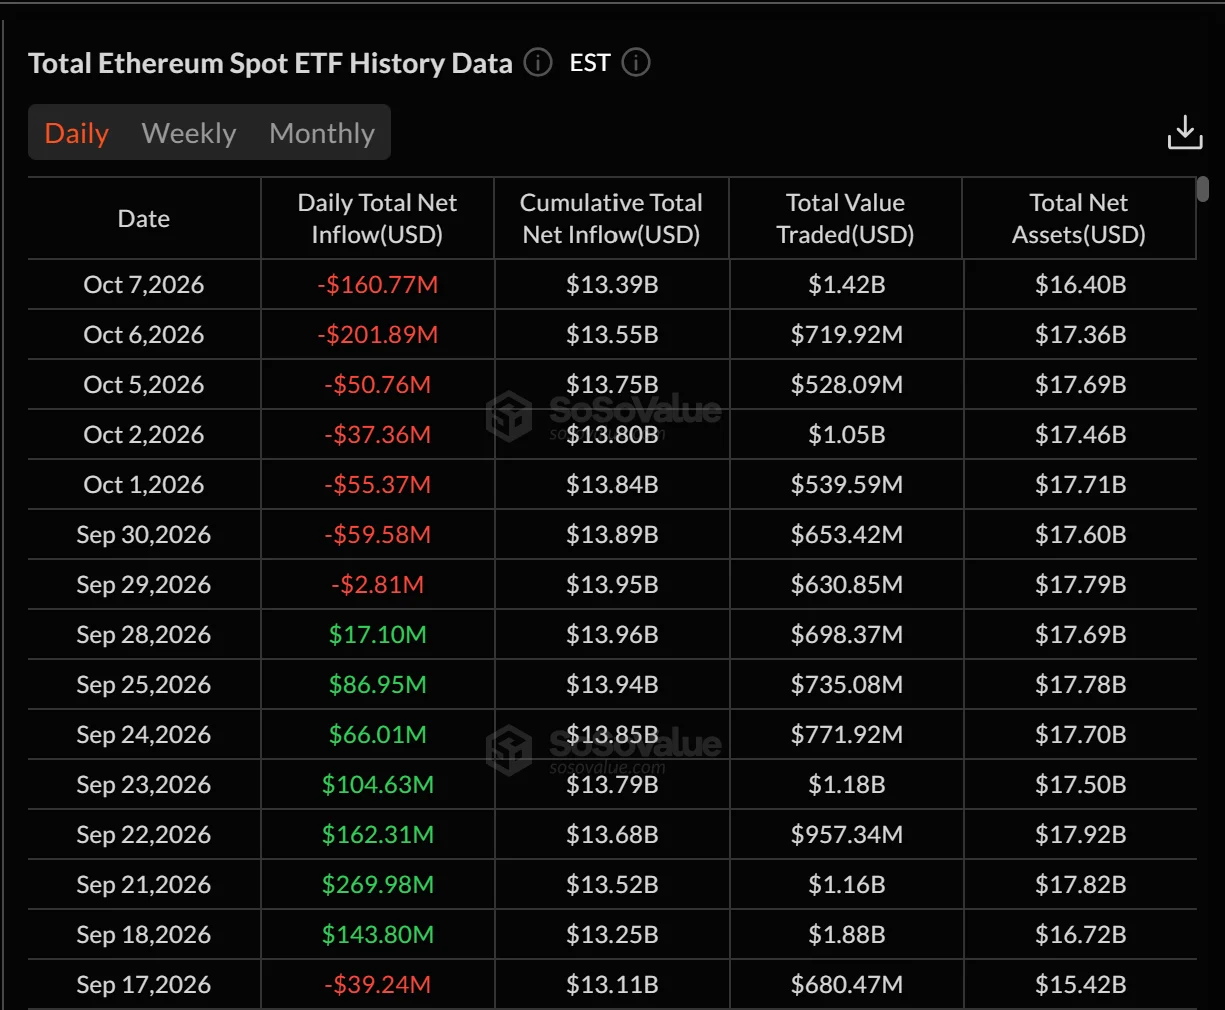Click the $1.88B value traded cell
This screenshot has width=1225, height=1010.
(847, 935)
